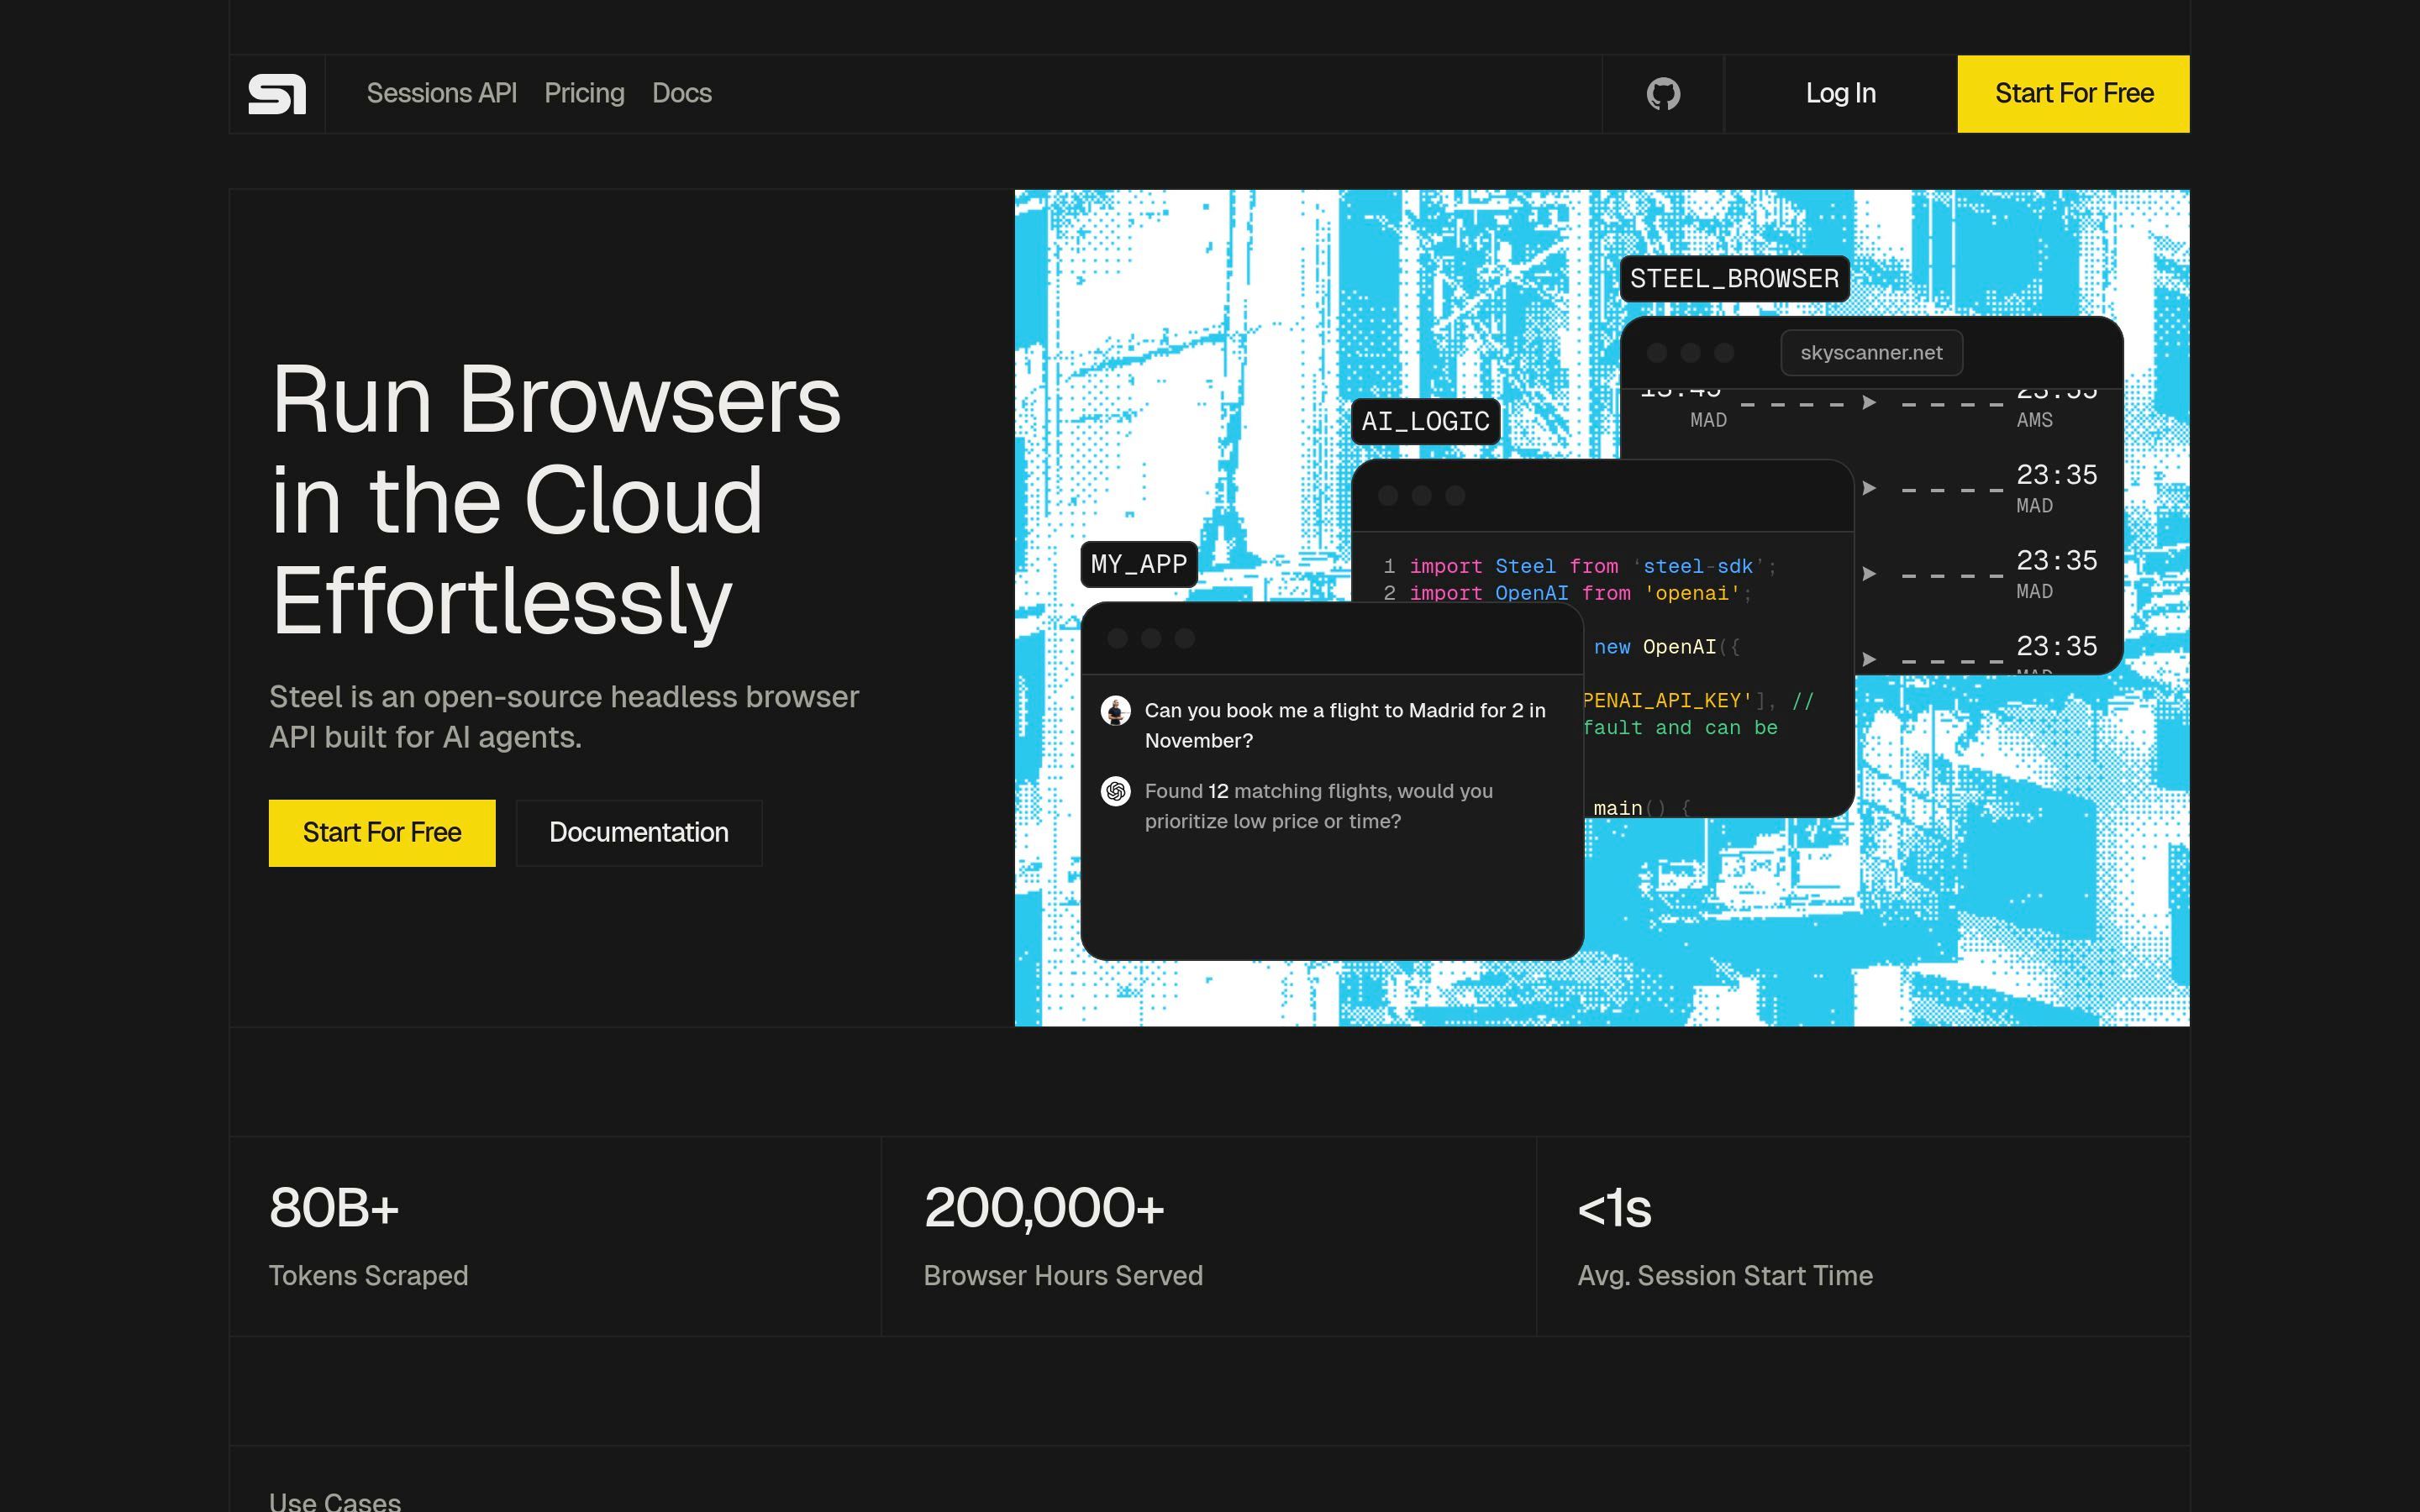Click the Log In button
The width and height of the screenshot is (2420, 1512).
pos(1840,94)
